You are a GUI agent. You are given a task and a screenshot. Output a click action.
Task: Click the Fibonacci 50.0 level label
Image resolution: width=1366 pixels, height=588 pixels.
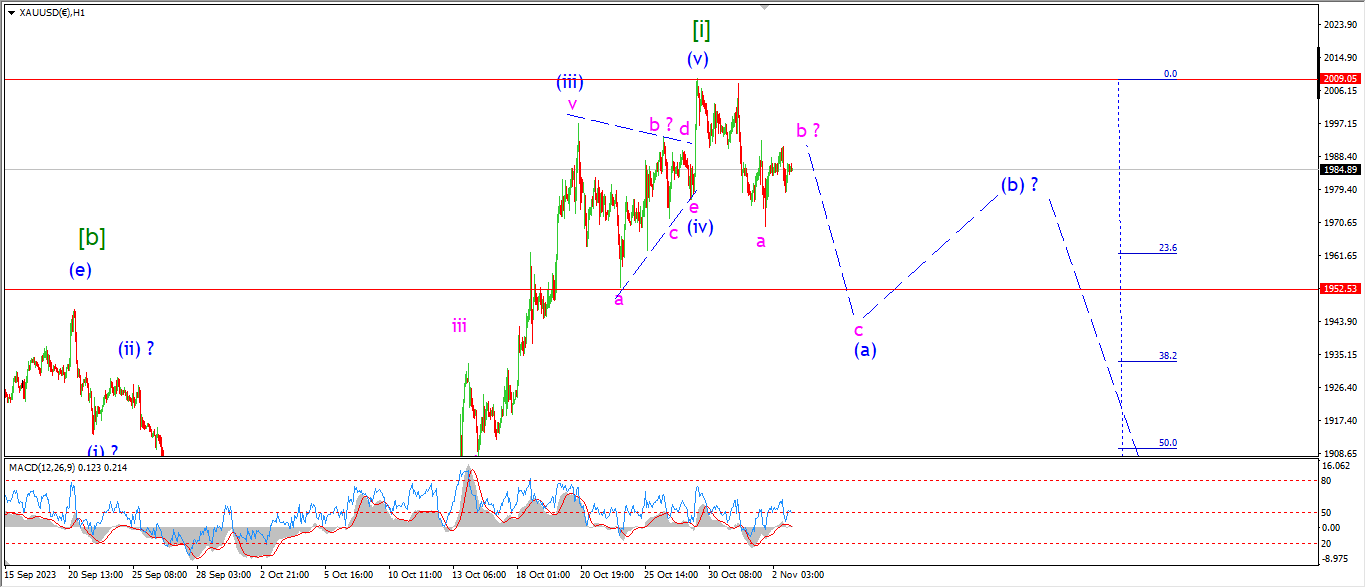[1167, 443]
